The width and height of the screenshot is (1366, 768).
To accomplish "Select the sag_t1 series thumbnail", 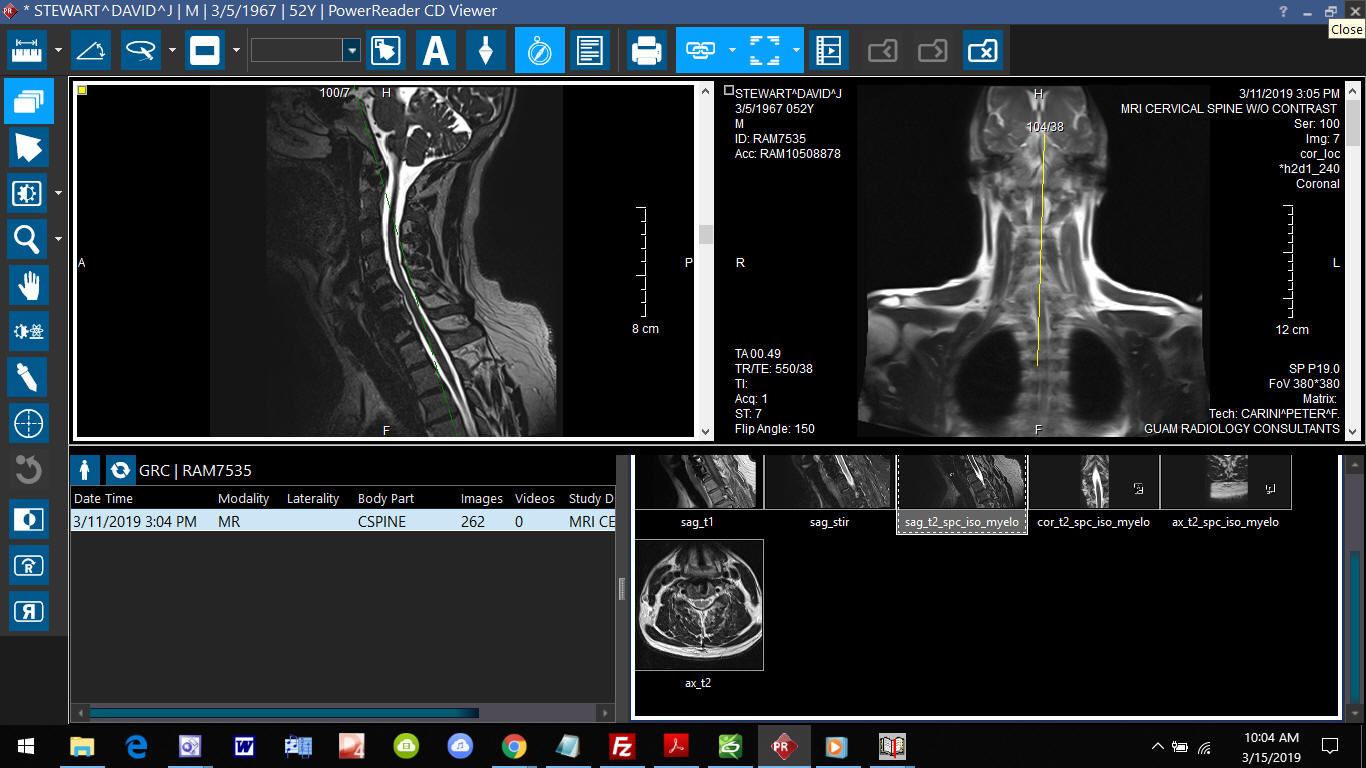I will tap(699, 482).
